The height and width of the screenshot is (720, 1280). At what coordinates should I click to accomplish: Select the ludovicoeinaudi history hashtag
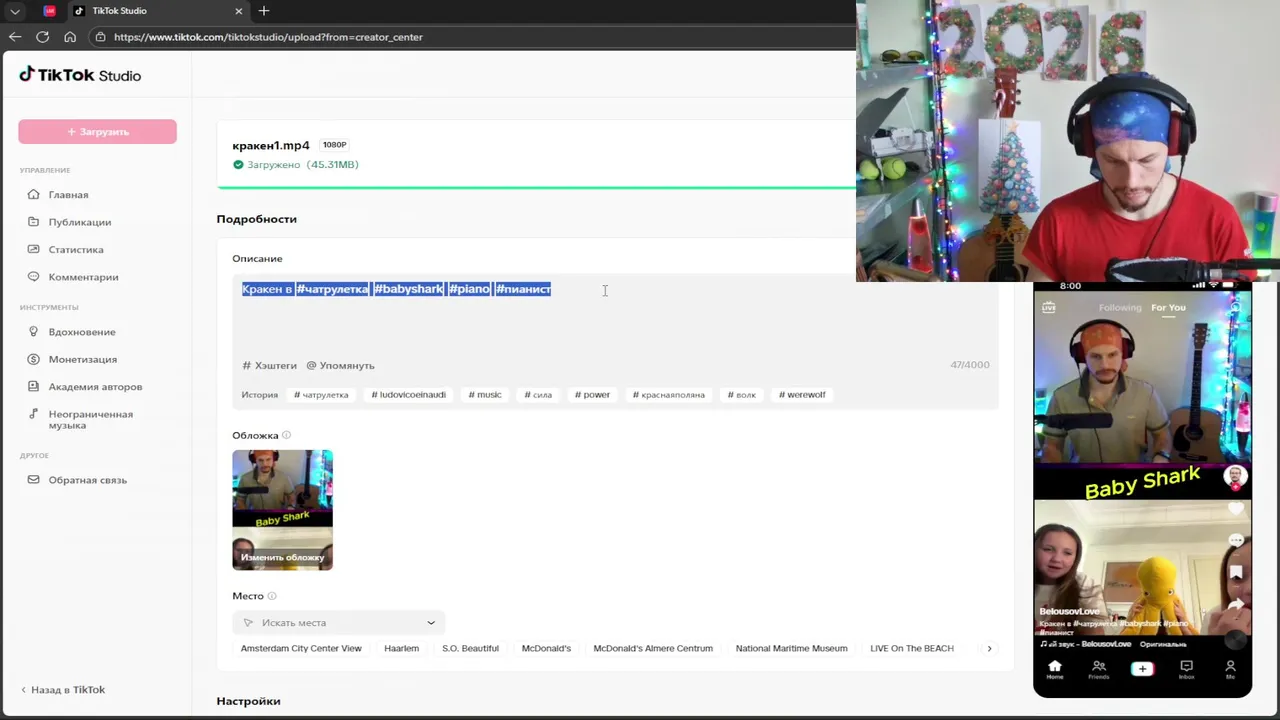click(x=409, y=395)
